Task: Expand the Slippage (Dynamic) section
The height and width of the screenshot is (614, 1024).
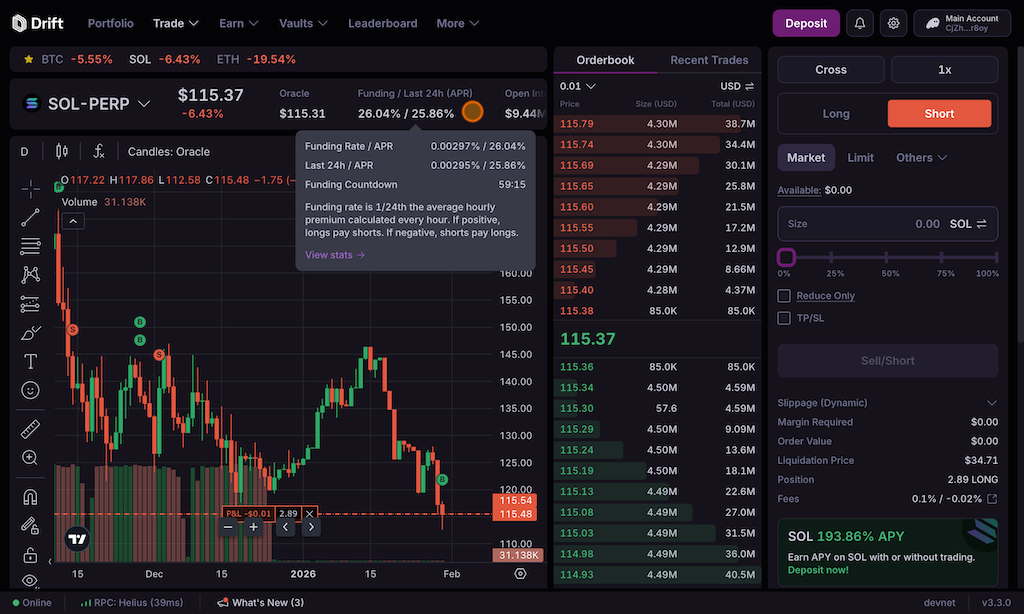Action: click(x=991, y=403)
